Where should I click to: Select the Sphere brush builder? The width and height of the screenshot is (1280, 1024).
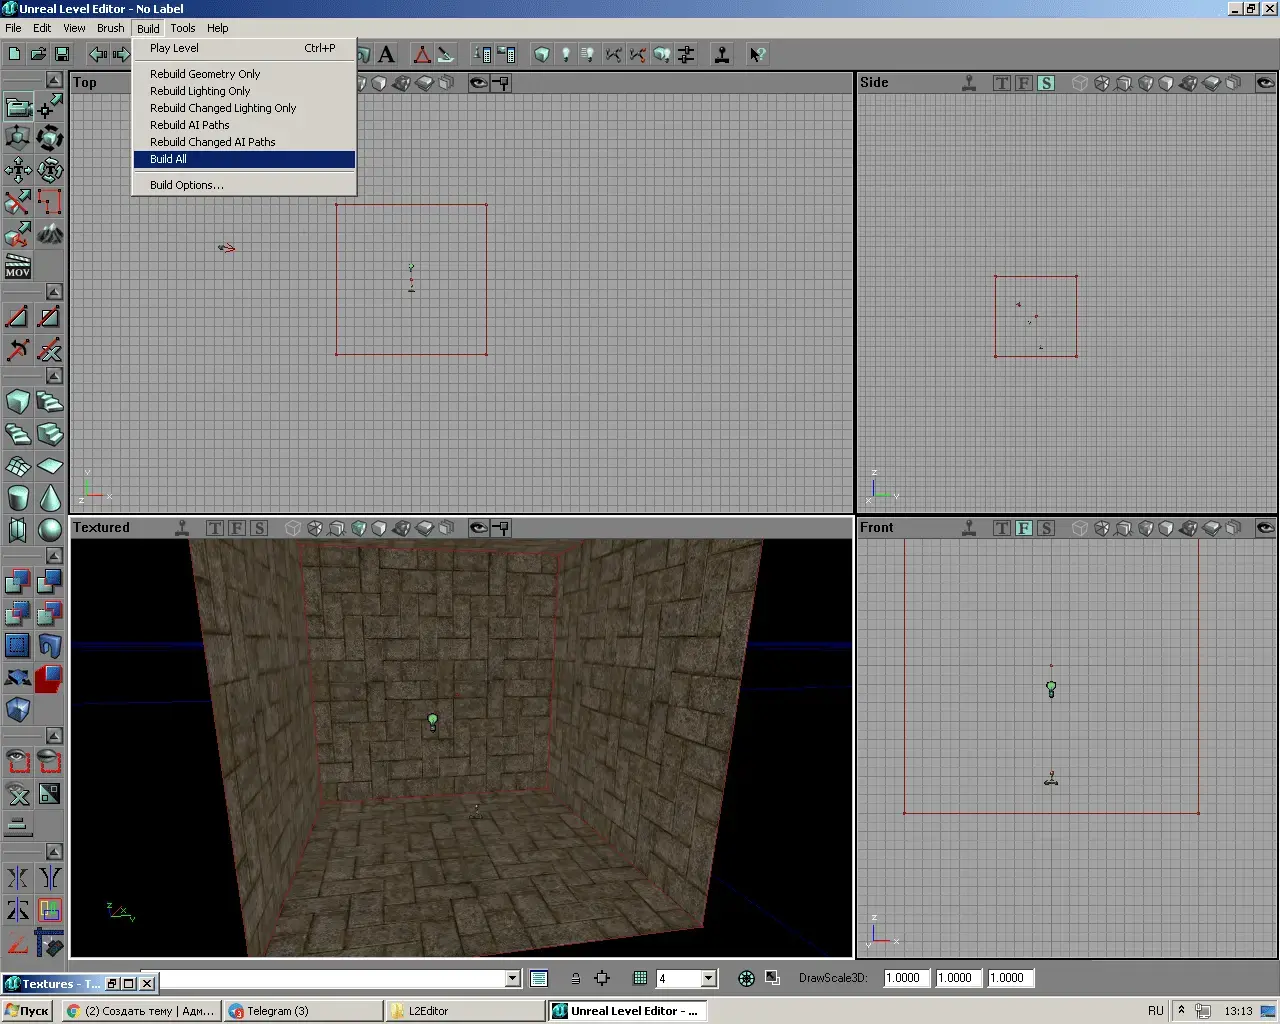pos(50,530)
